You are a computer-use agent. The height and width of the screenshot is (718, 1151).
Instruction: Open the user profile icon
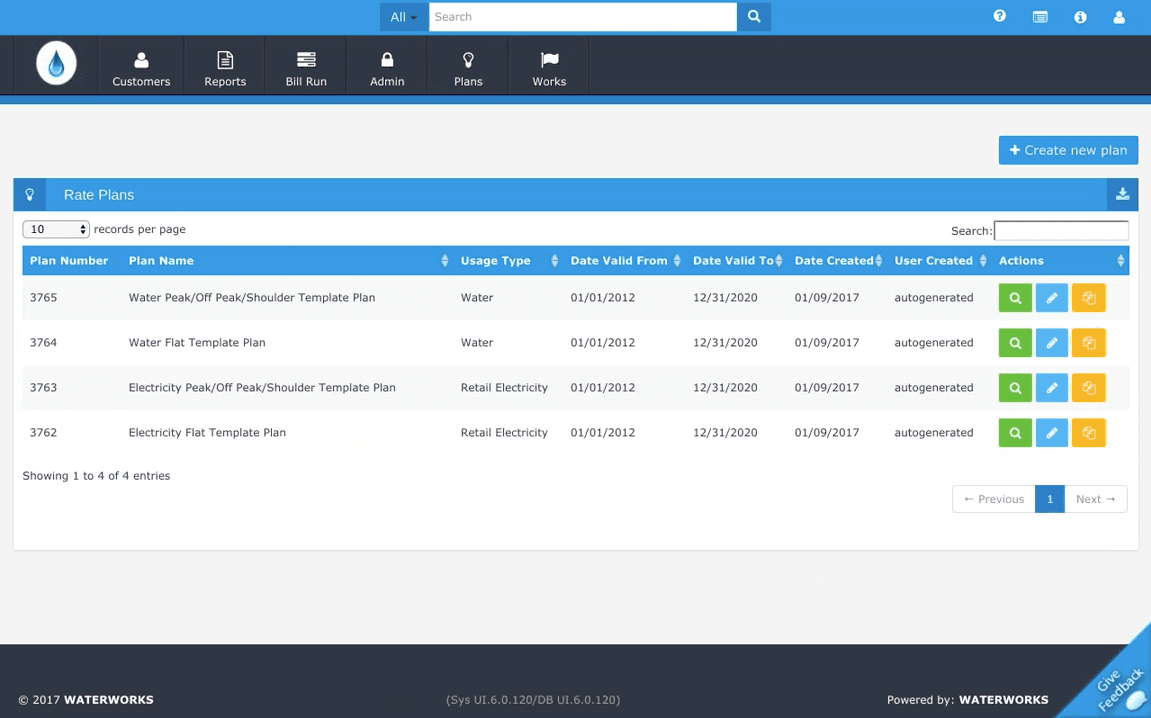tap(1119, 17)
